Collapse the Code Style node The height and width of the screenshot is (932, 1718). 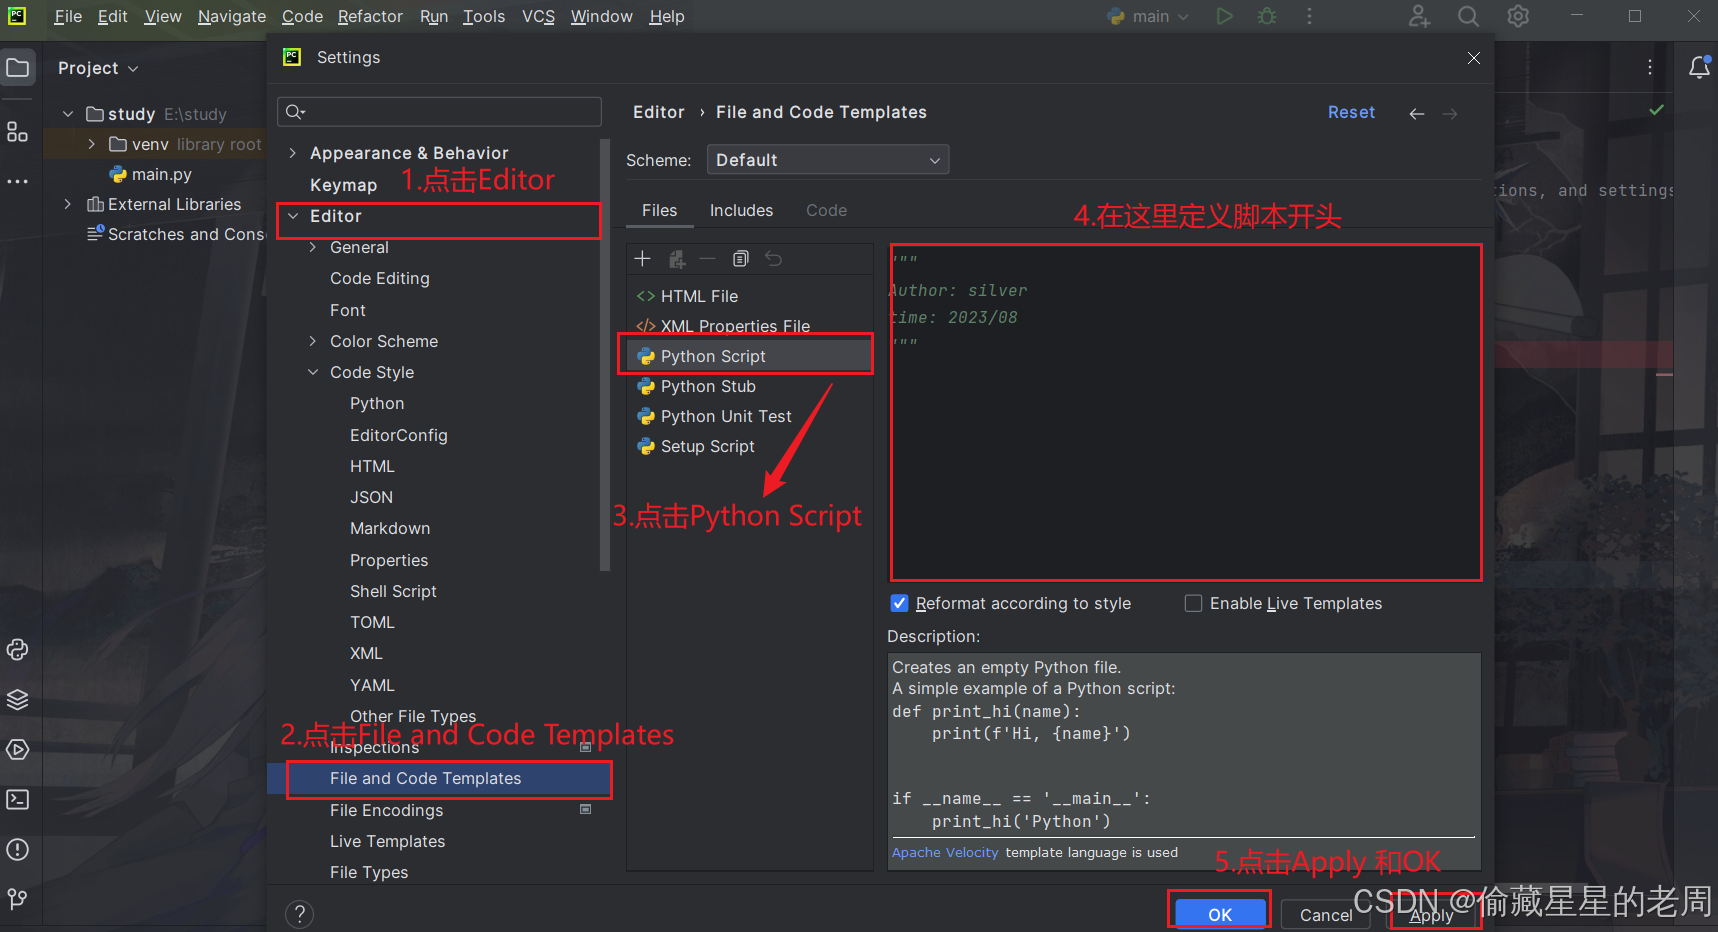point(313,372)
